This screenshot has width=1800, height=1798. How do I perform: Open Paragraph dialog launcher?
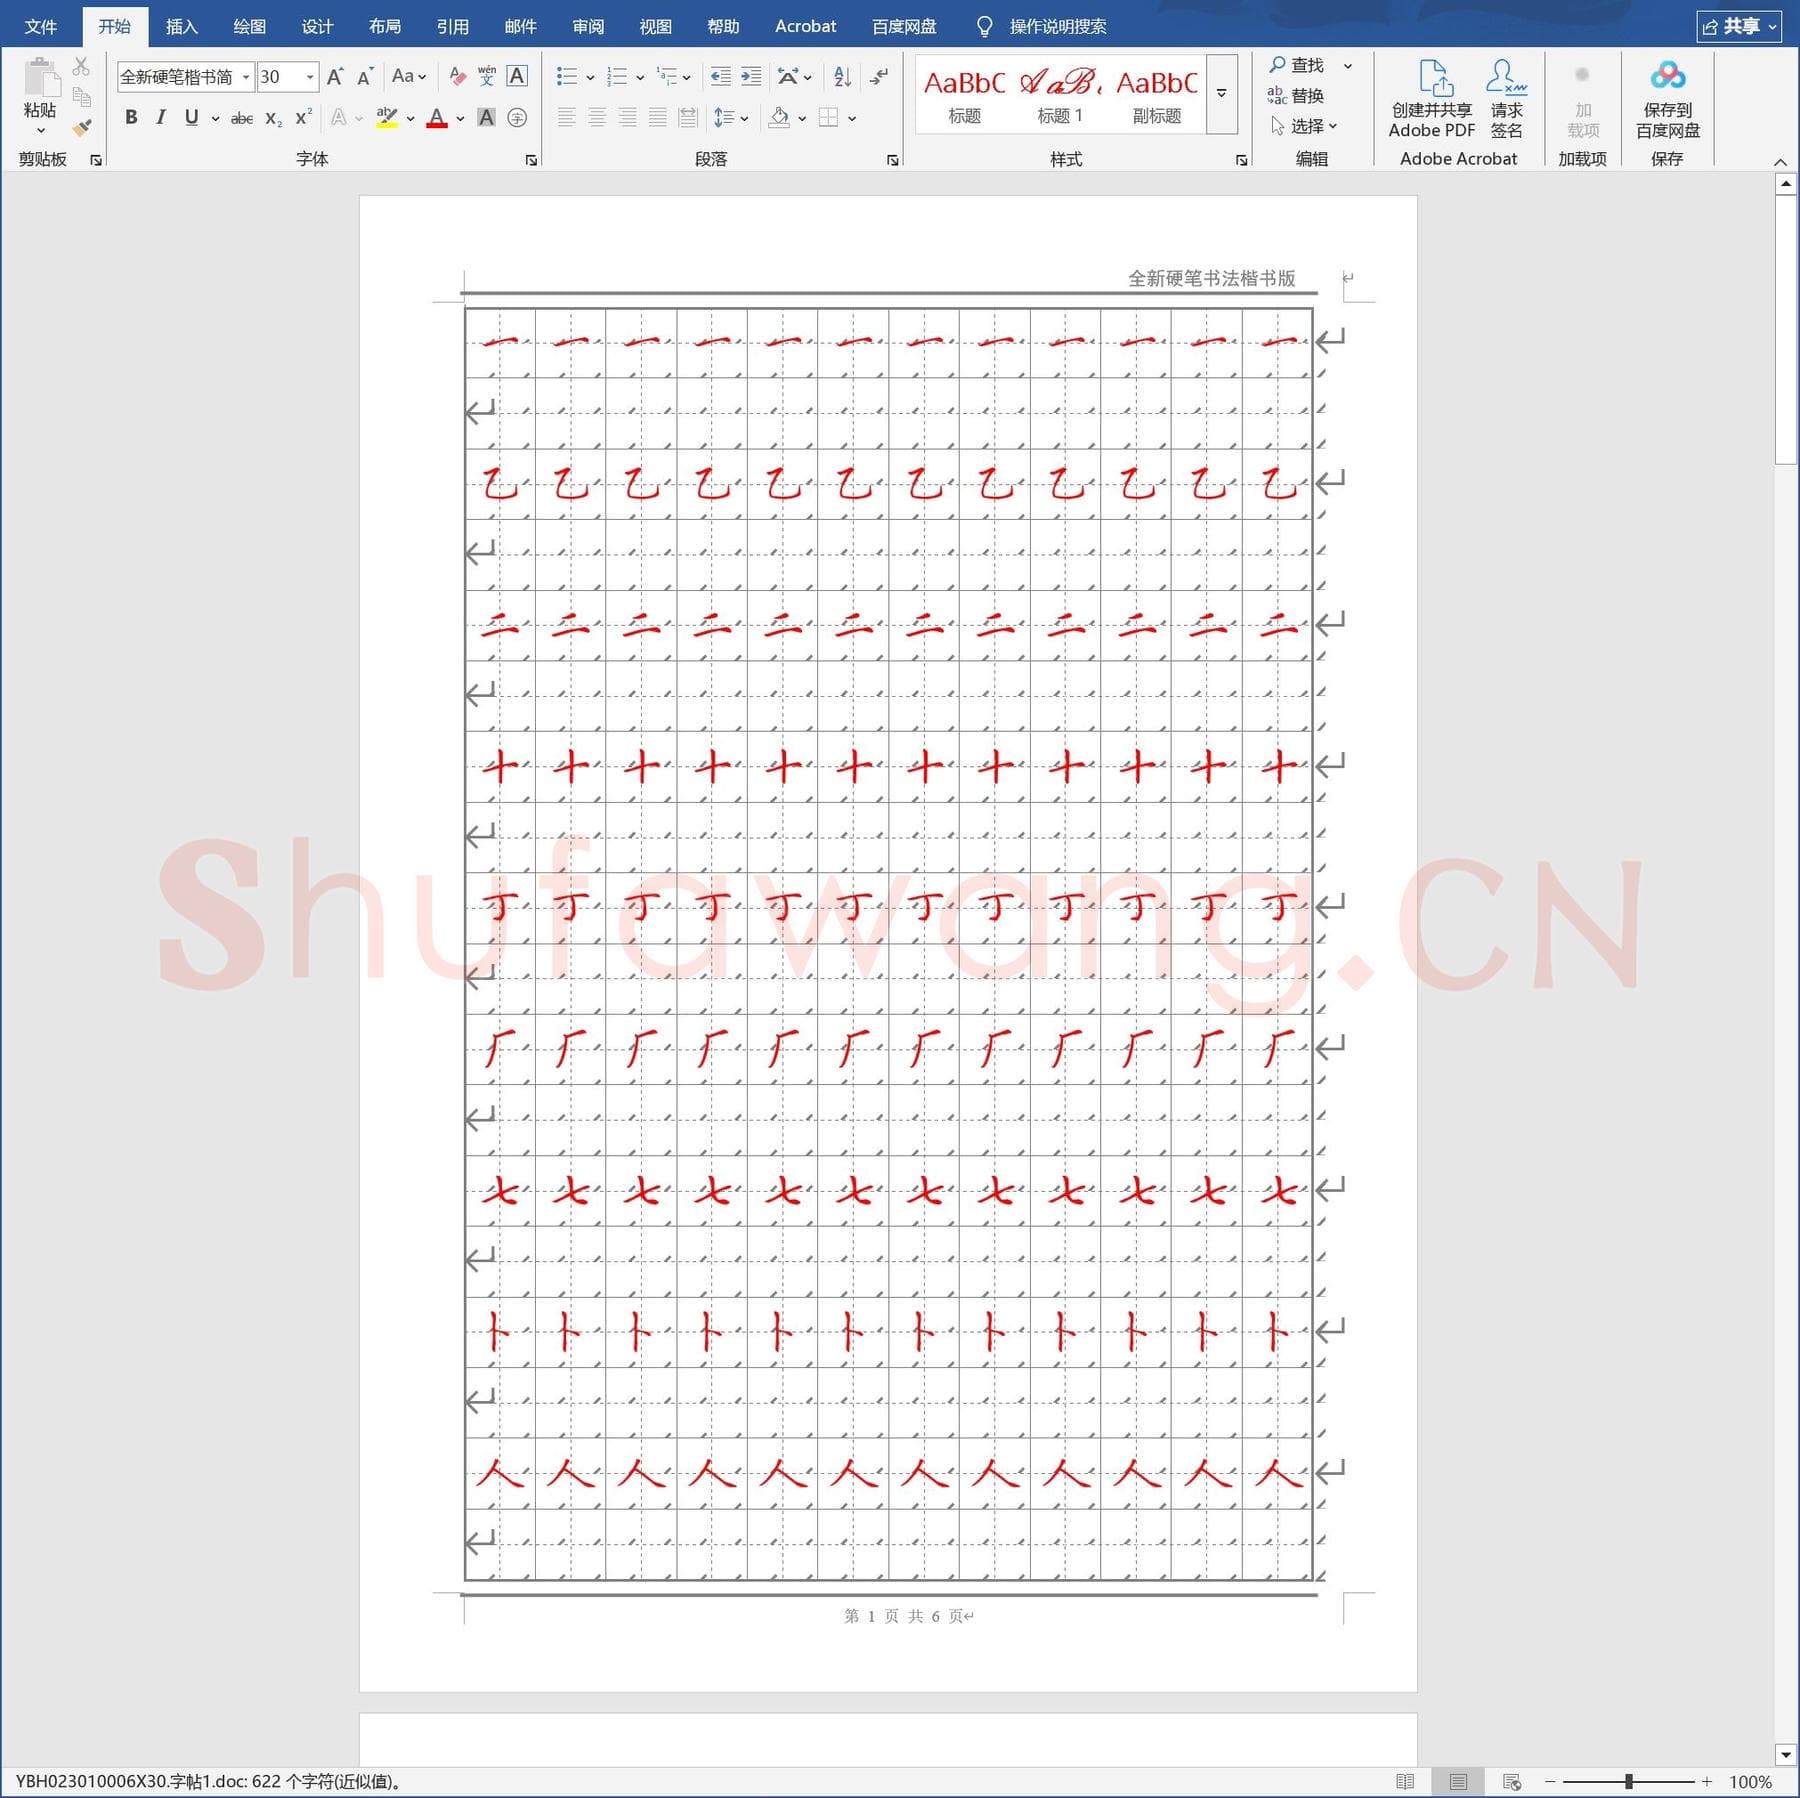892,160
